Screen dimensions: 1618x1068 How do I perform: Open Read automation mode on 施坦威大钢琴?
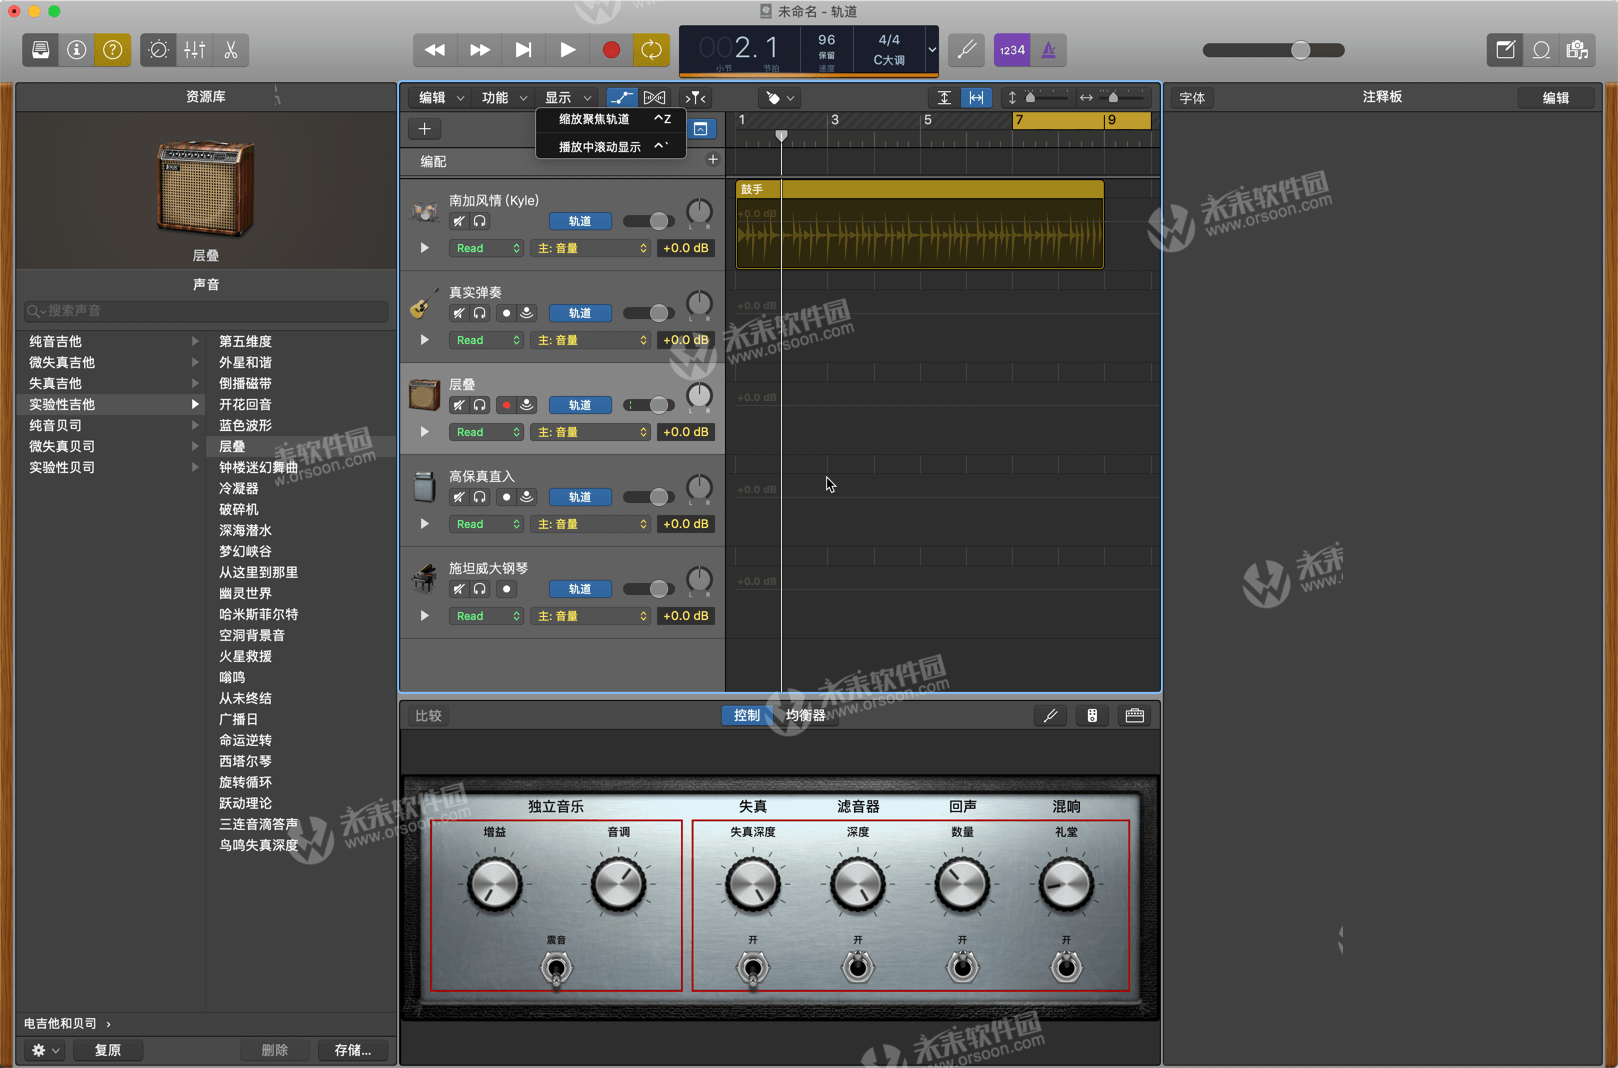(487, 616)
